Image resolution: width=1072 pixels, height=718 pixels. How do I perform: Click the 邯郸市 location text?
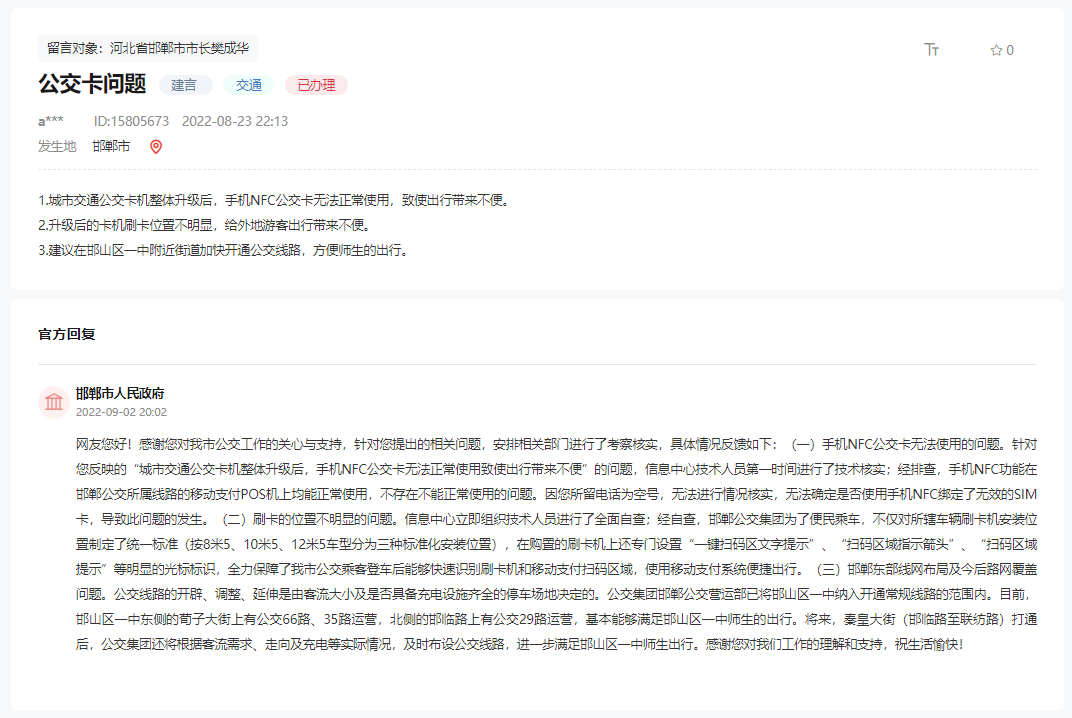pos(111,146)
